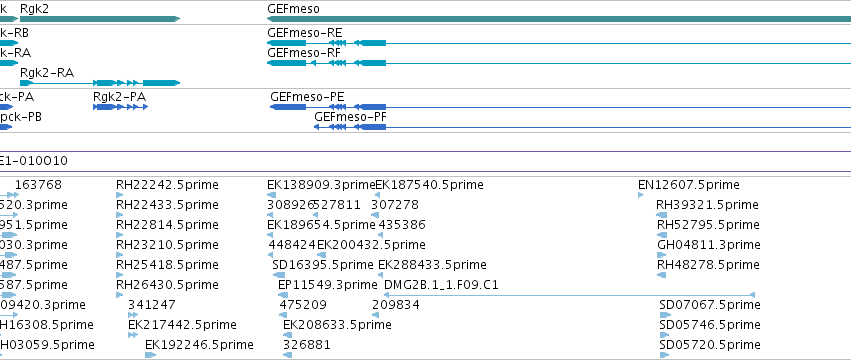Click the teal Rgk2 gene arrow bar
This screenshot has width=851, height=360.
[100, 19]
